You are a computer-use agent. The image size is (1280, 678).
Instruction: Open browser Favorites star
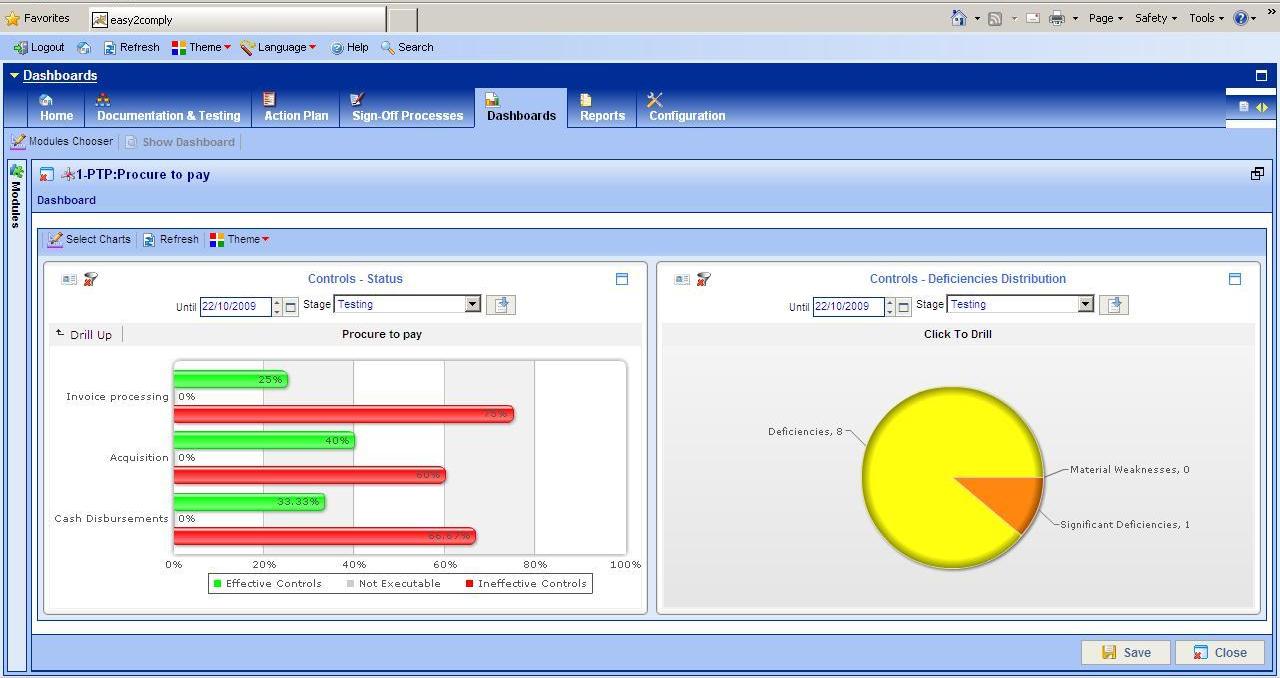coord(12,18)
